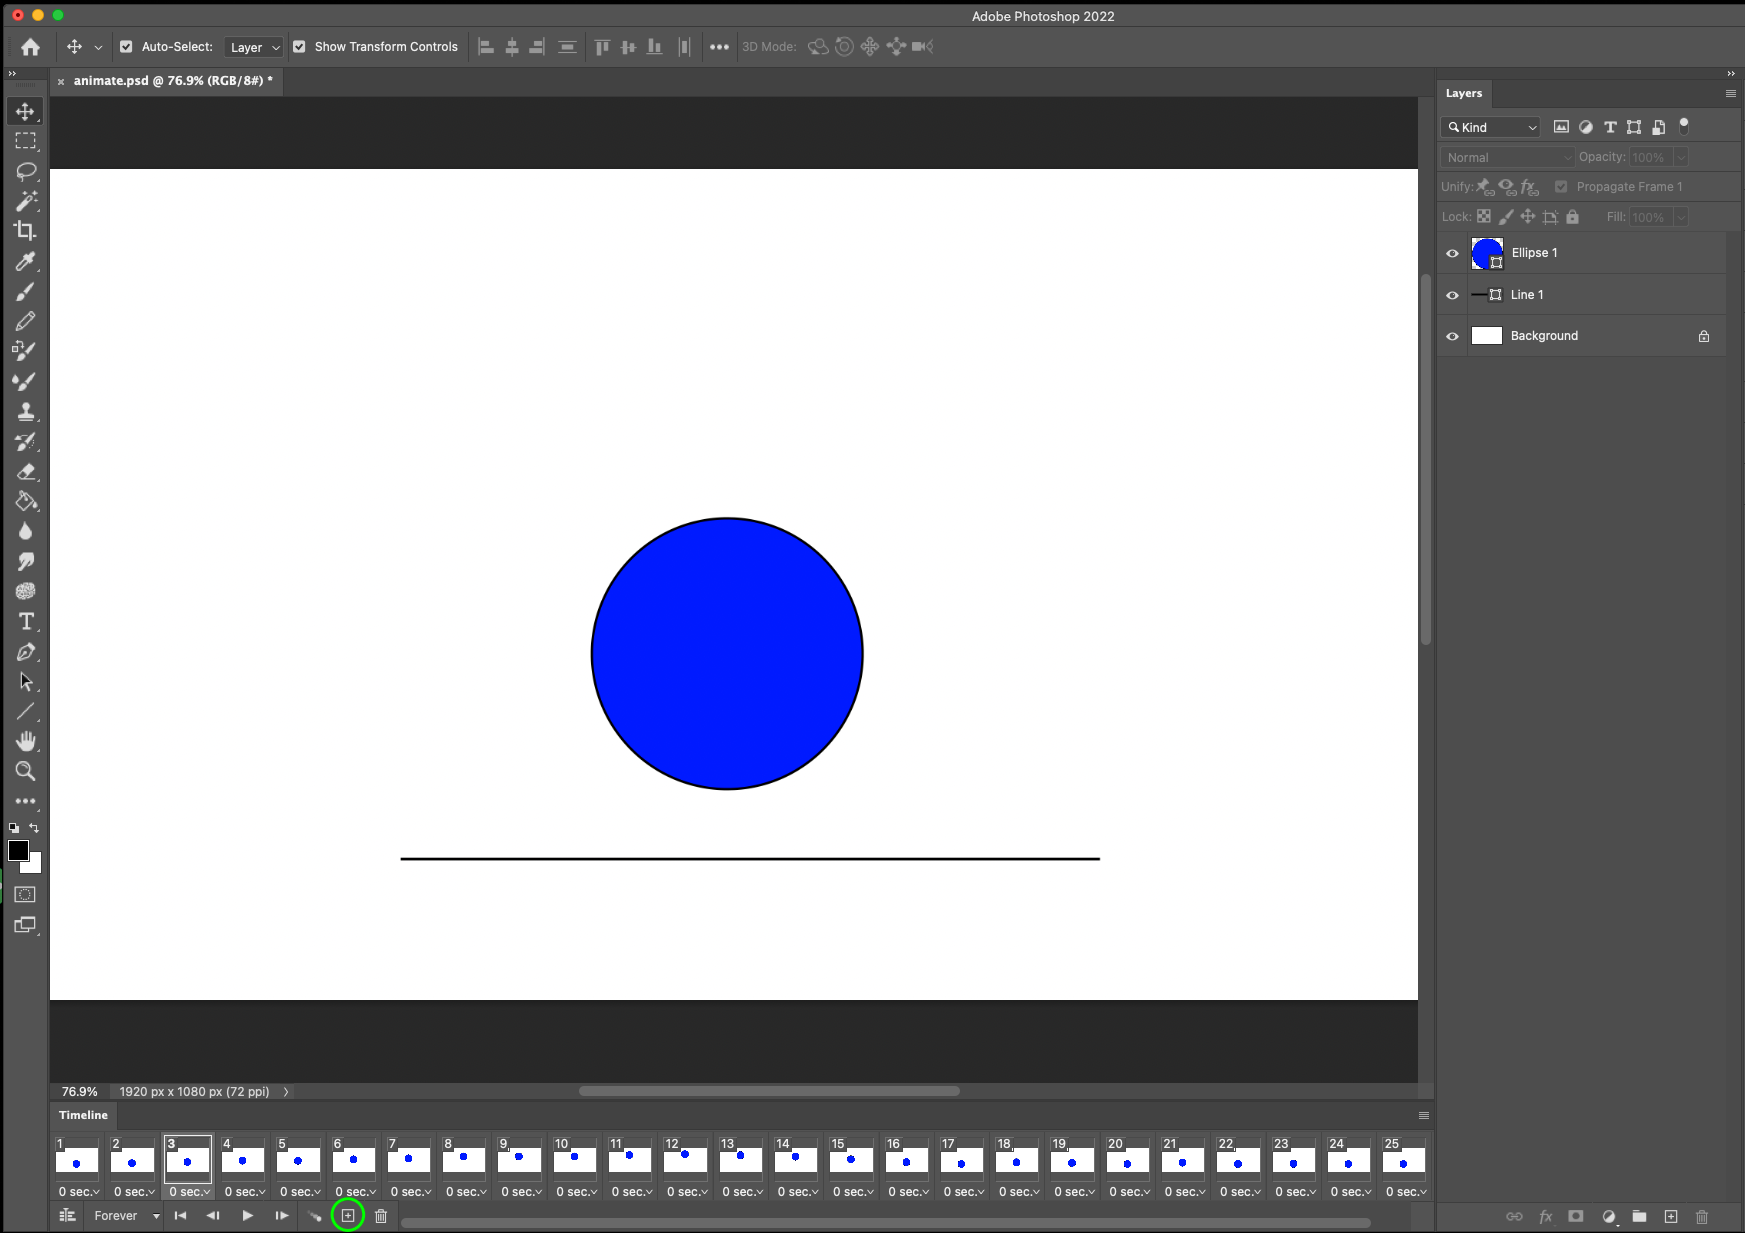Viewport: 1745px width, 1233px height.
Task: Select the Lasso tool
Action: 26,171
